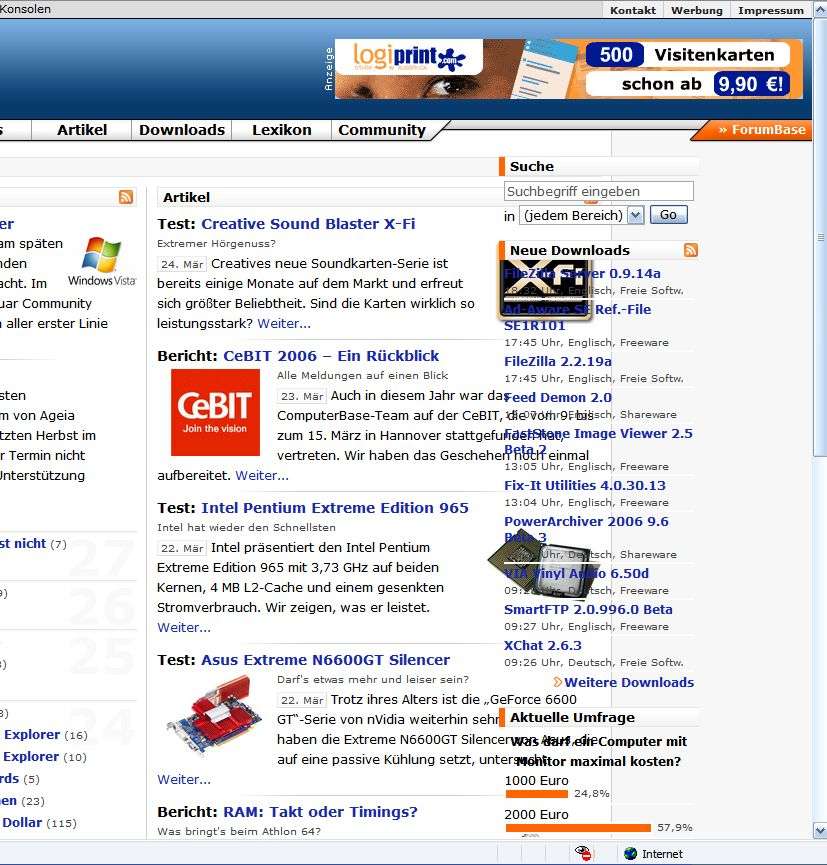Screen dimensions: 827x865
Task: Open the Downloads navigation tab
Action: (182, 130)
